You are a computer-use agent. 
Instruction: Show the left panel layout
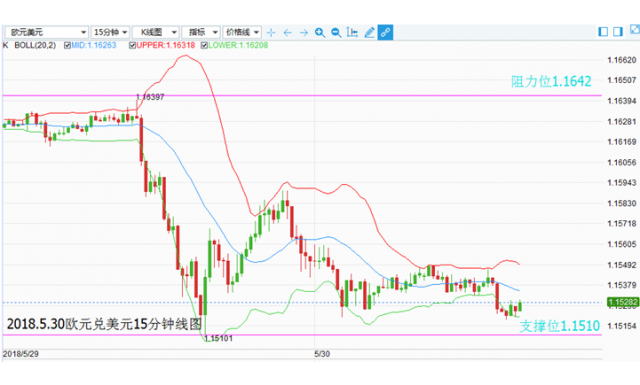(x=603, y=32)
